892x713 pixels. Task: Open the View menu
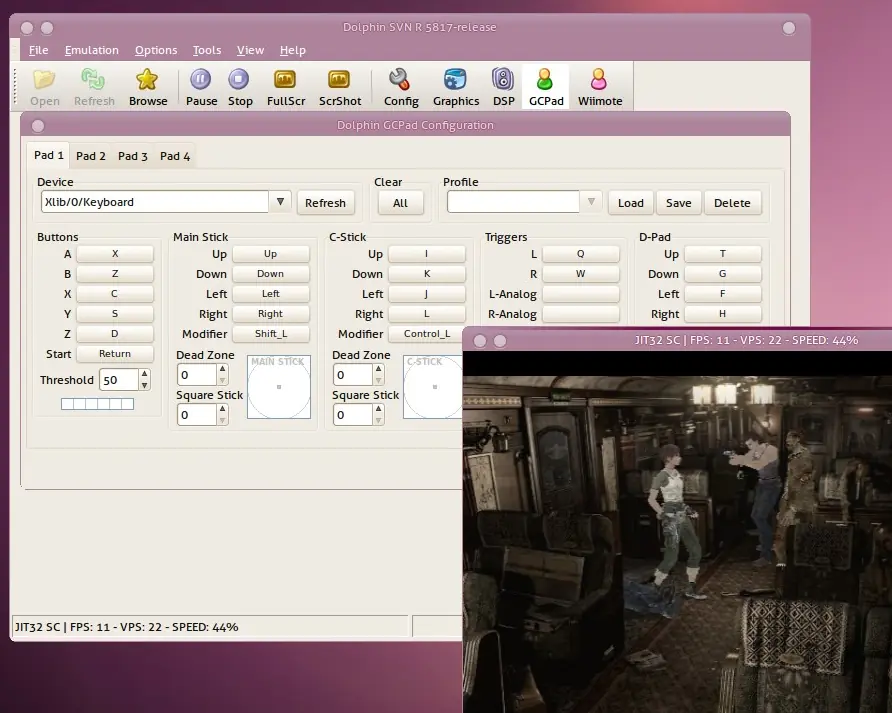[250, 50]
